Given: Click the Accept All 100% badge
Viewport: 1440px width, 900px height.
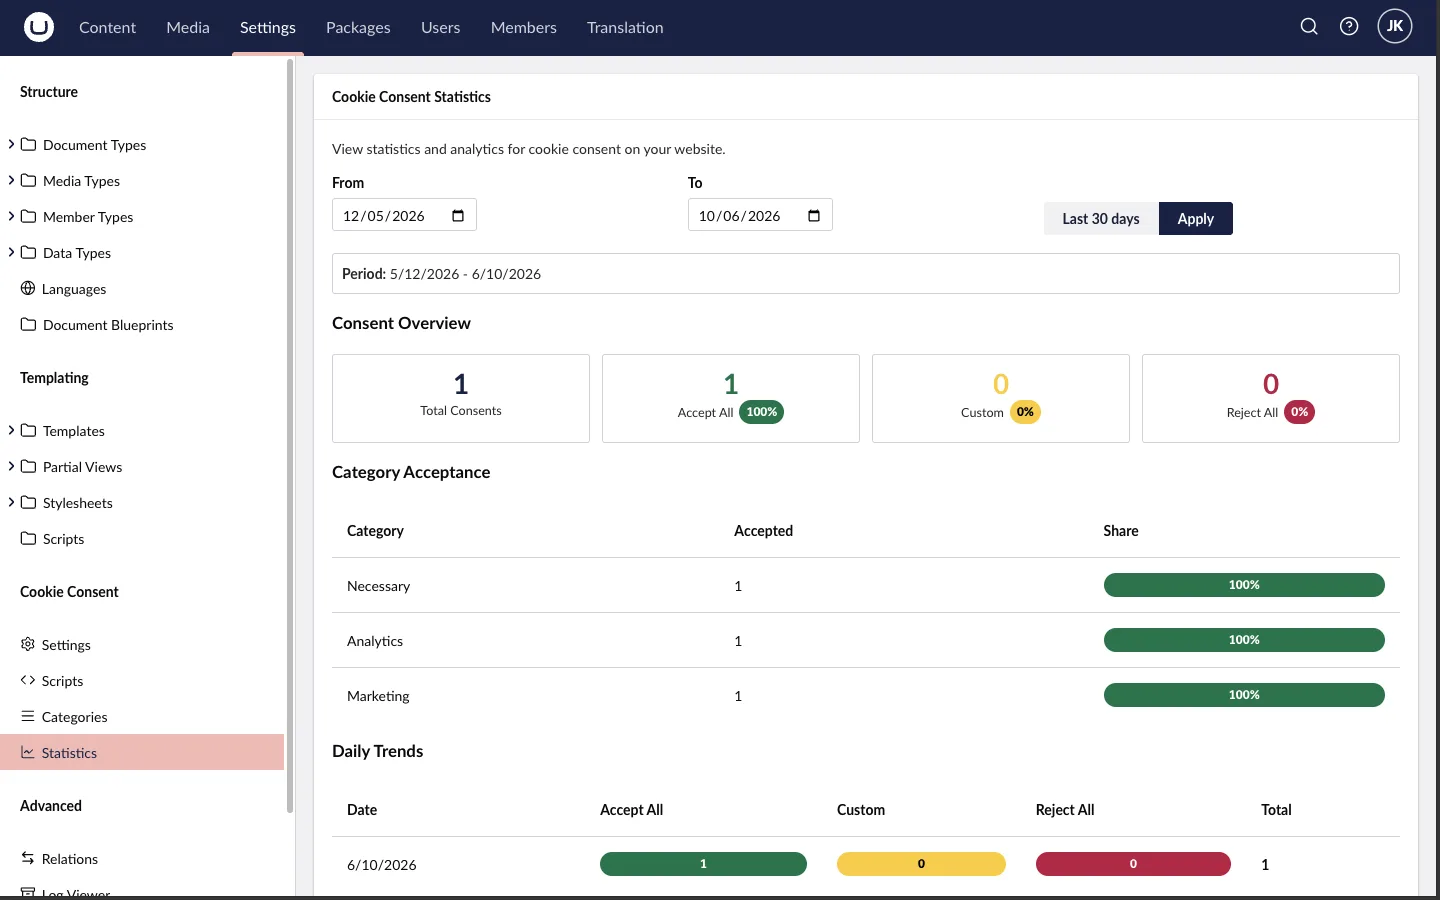Looking at the screenshot, I should (761, 412).
